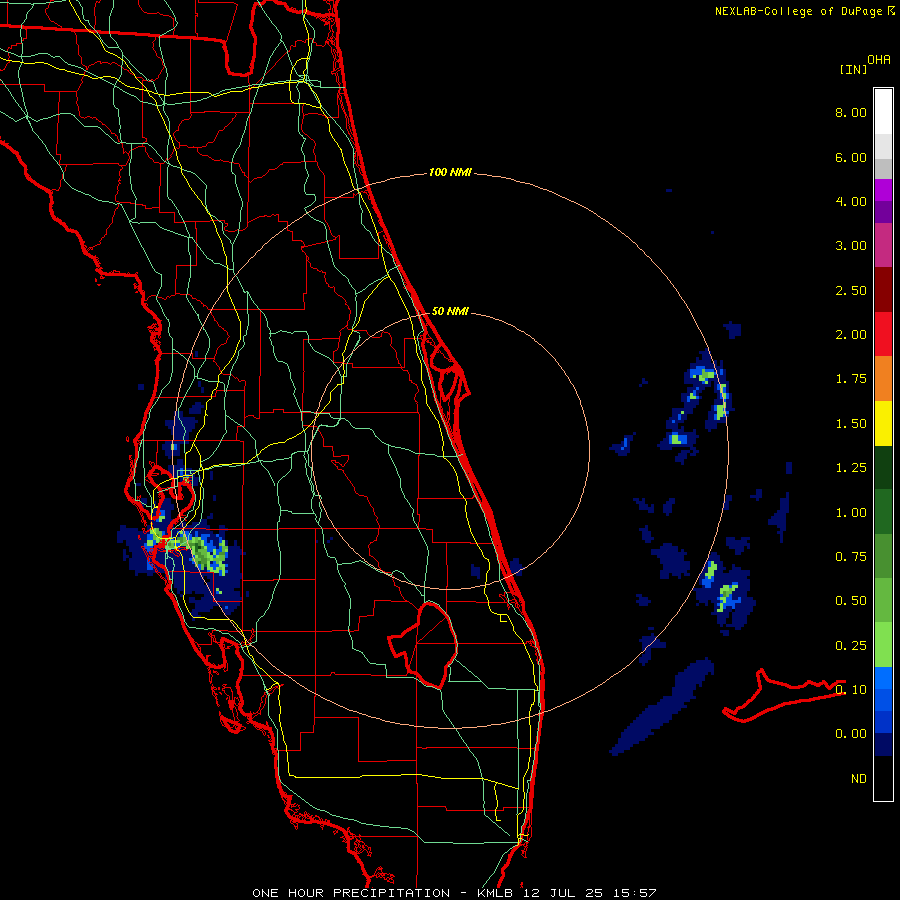Click the "KMLB" radar site identifier
Screen dimensions: 900x900
[x=496, y=893]
